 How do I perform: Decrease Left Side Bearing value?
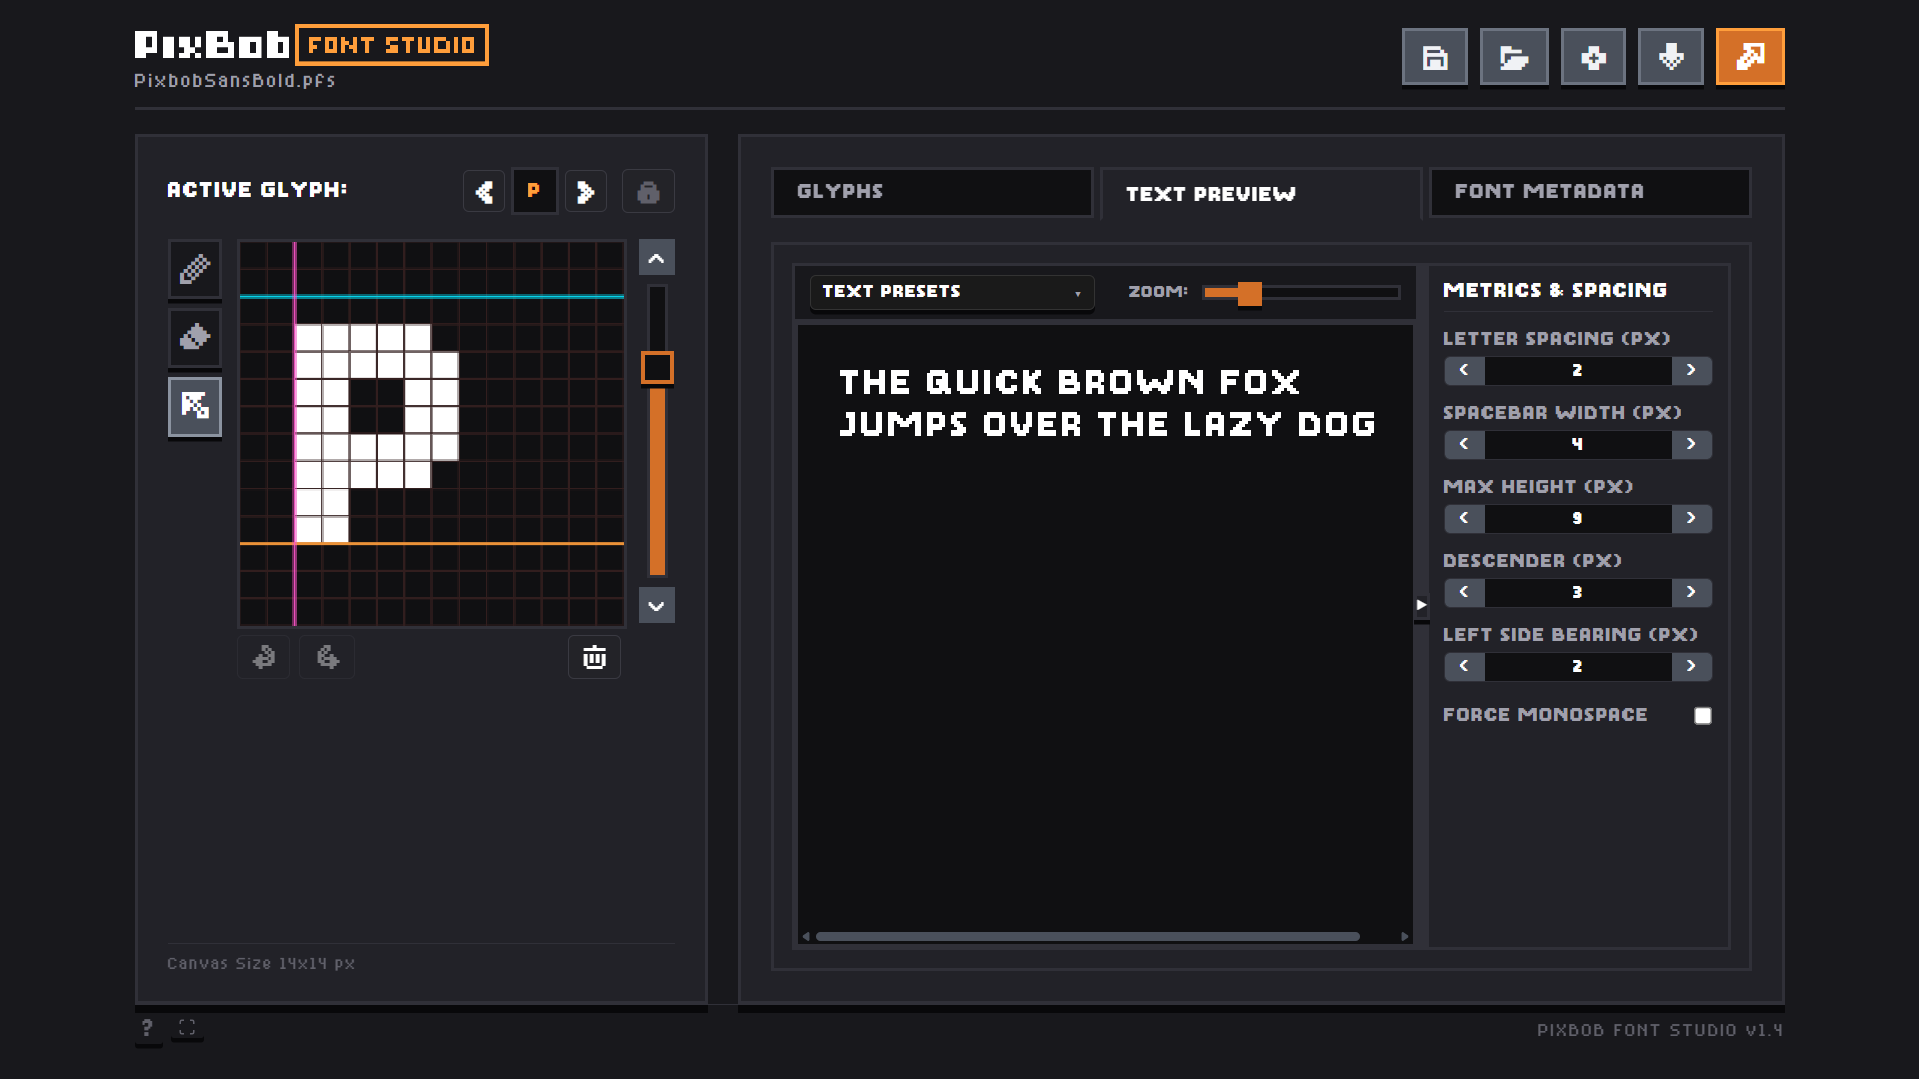click(x=1464, y=666)
